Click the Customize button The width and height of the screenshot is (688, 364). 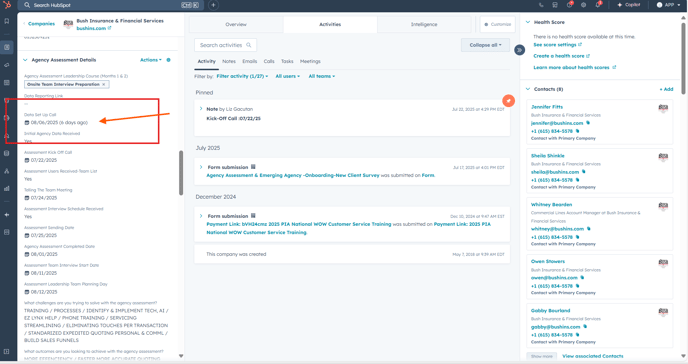[498, 25]
